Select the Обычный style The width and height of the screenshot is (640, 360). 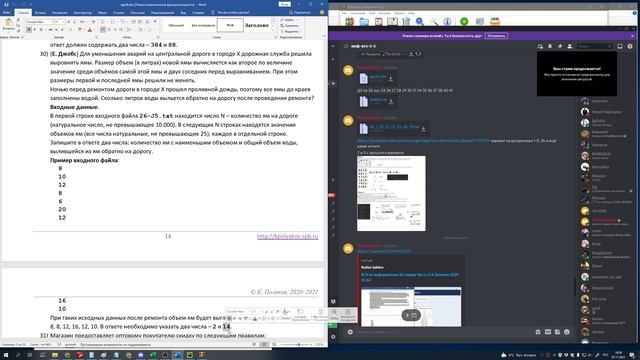click(x=176, y=25)
